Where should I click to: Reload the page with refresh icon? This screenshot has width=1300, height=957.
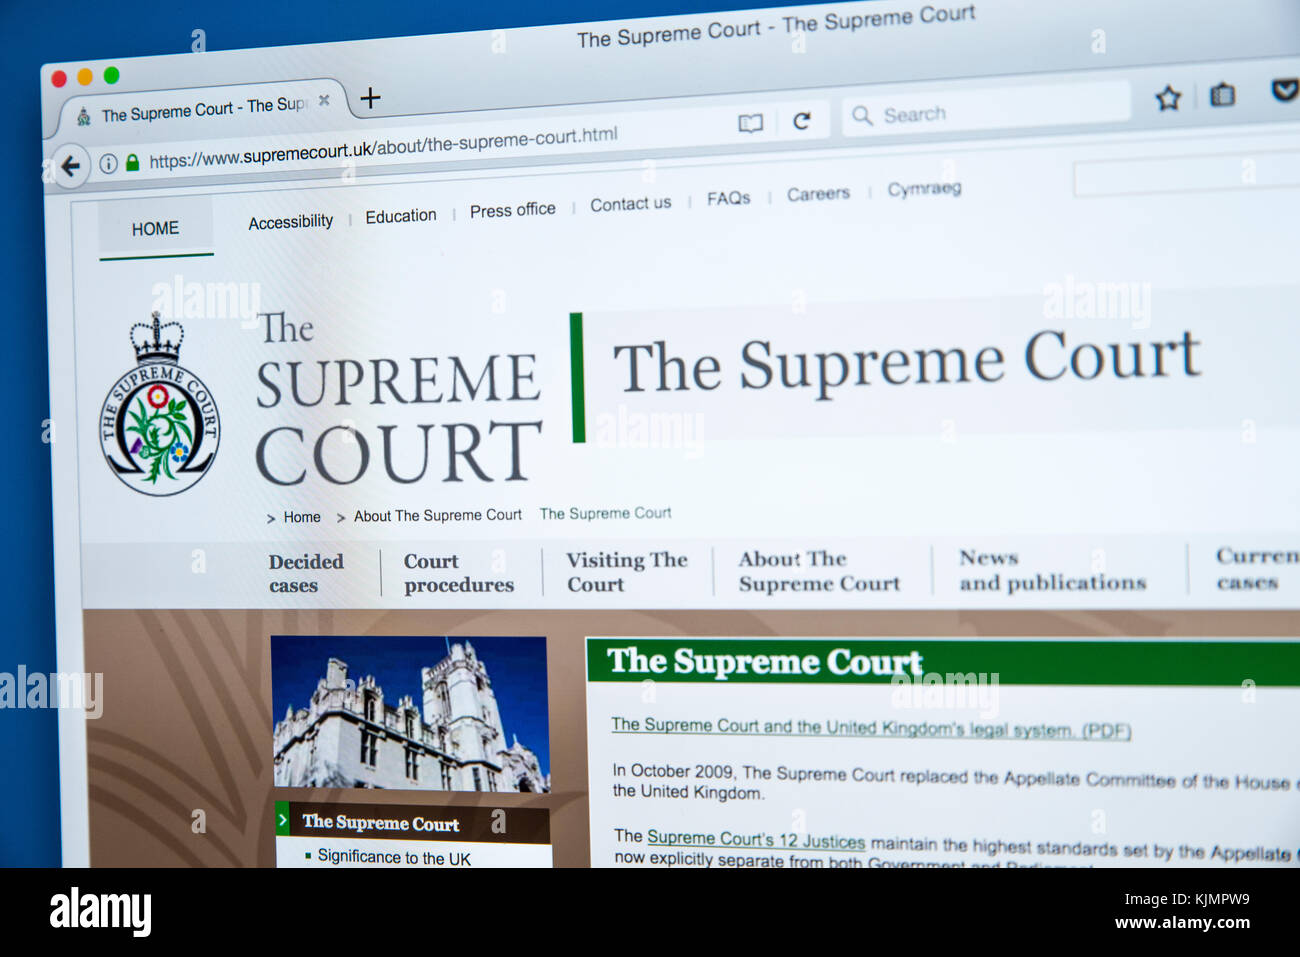802,121
